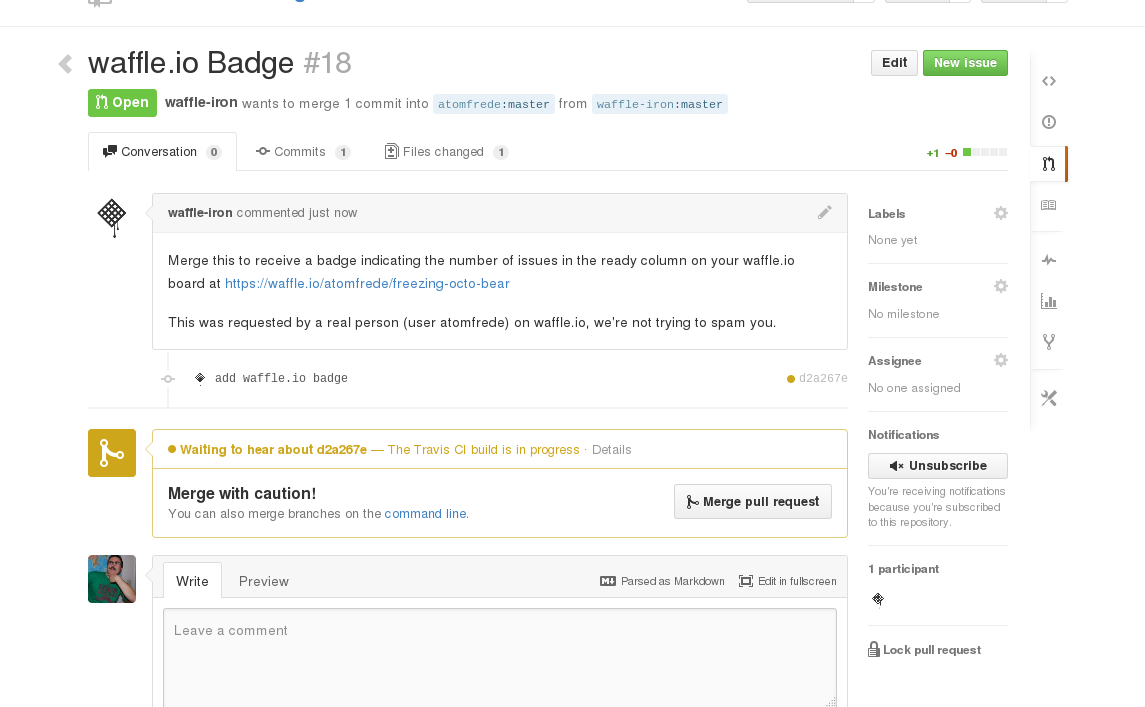Open the waffle.io board link
The image size is (1145, 707).
pos(367,283)
